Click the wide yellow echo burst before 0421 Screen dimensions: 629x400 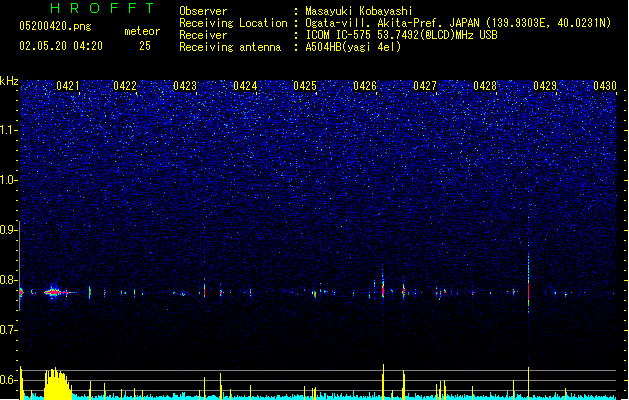pos(57,384)
